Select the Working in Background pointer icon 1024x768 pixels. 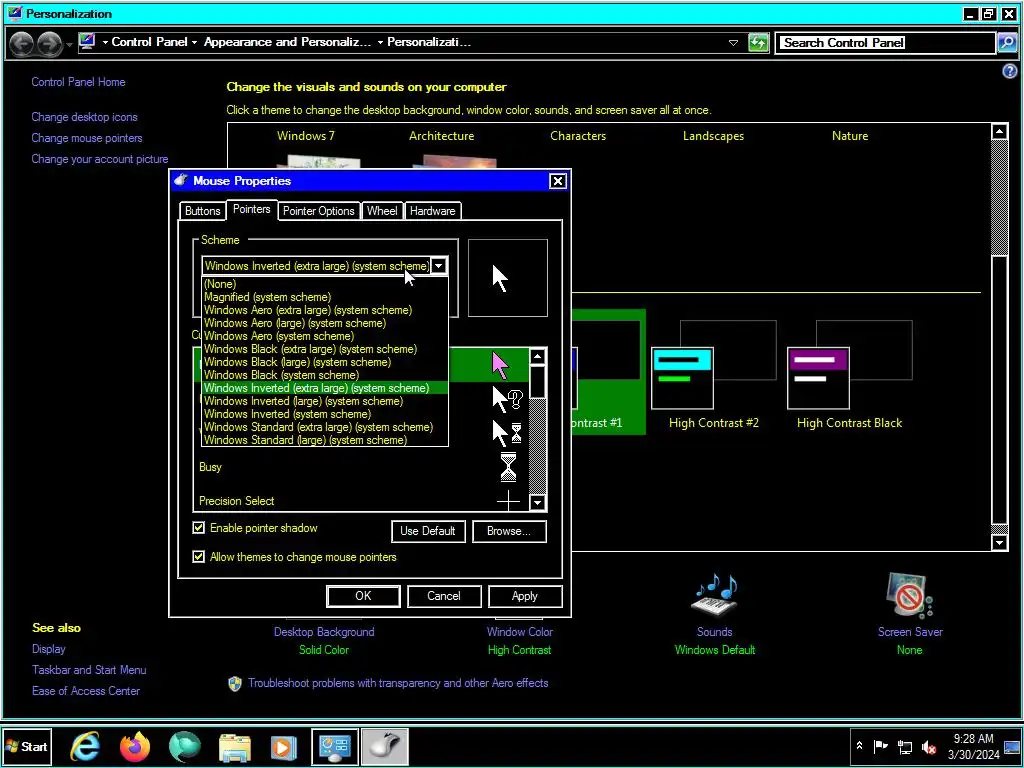coord(507,433)
